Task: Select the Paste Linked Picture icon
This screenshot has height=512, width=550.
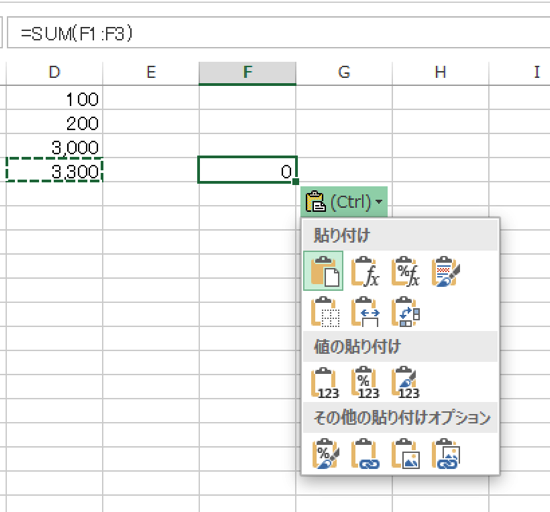Action: point(445,453)
